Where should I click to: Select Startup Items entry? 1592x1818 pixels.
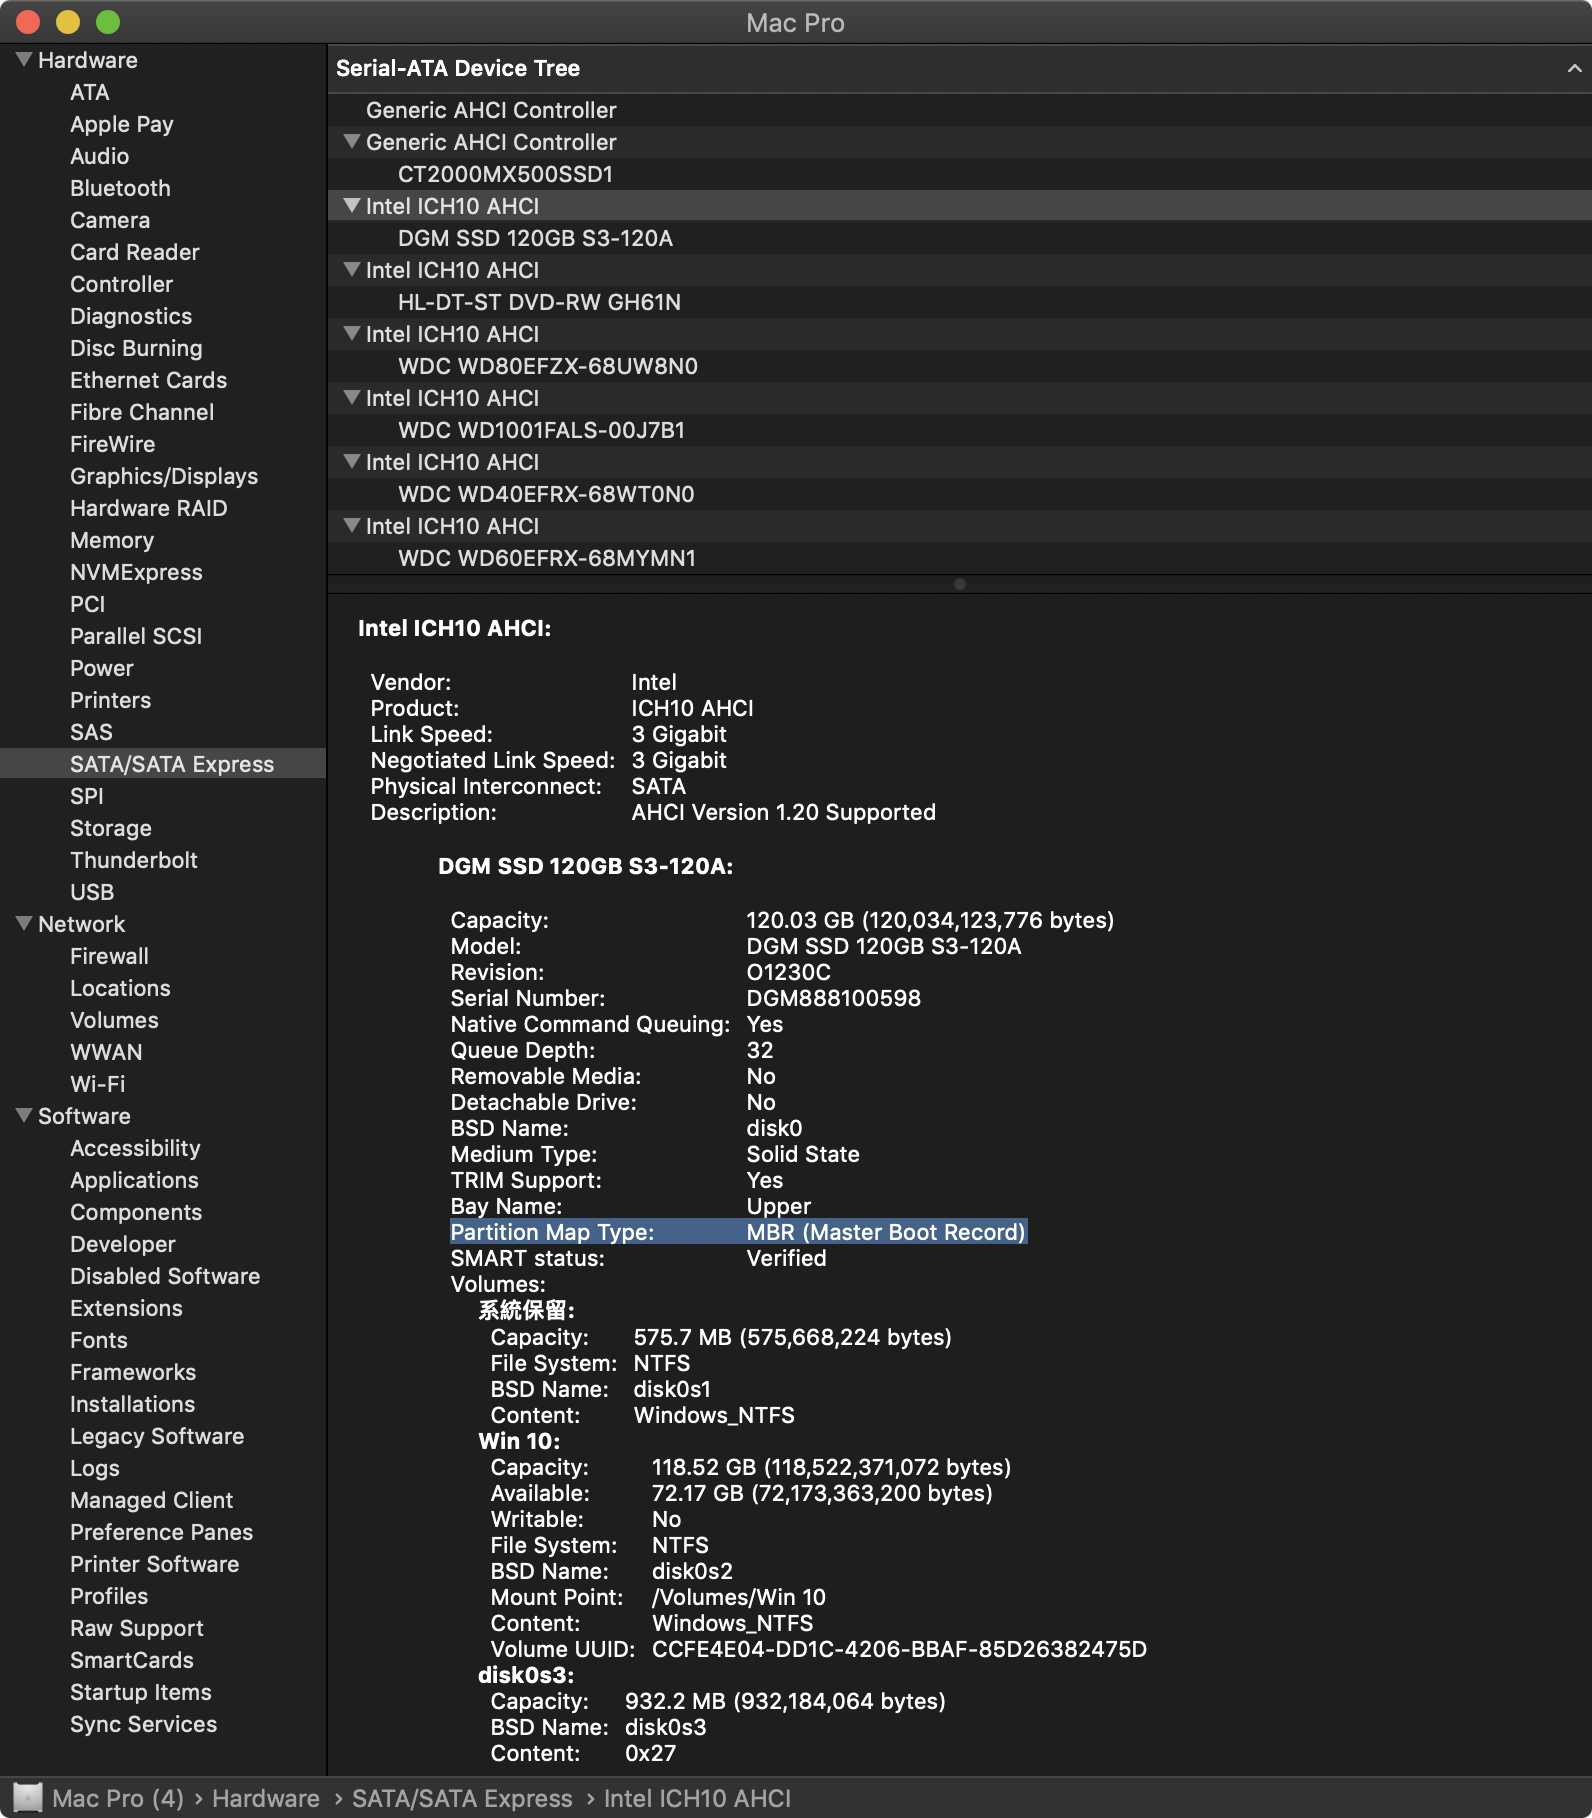(163, 1692)
